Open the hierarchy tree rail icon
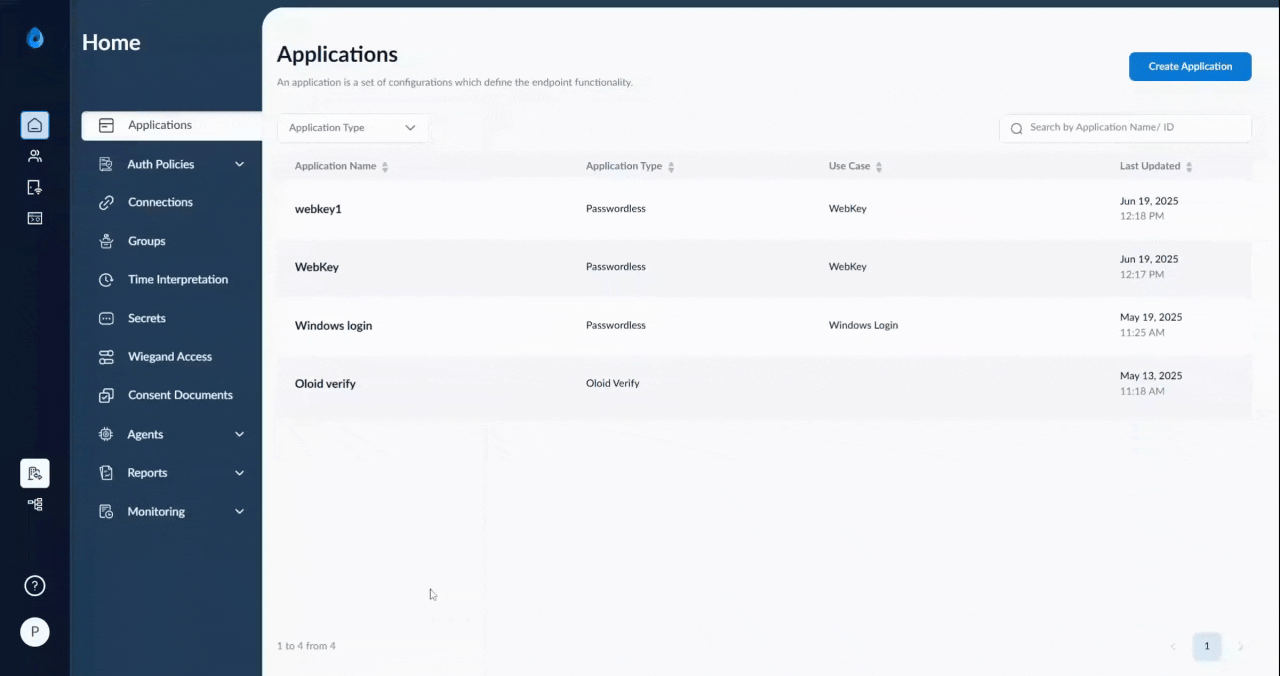1280x676 pixels. pyautogui.click(x=35, y=504)
